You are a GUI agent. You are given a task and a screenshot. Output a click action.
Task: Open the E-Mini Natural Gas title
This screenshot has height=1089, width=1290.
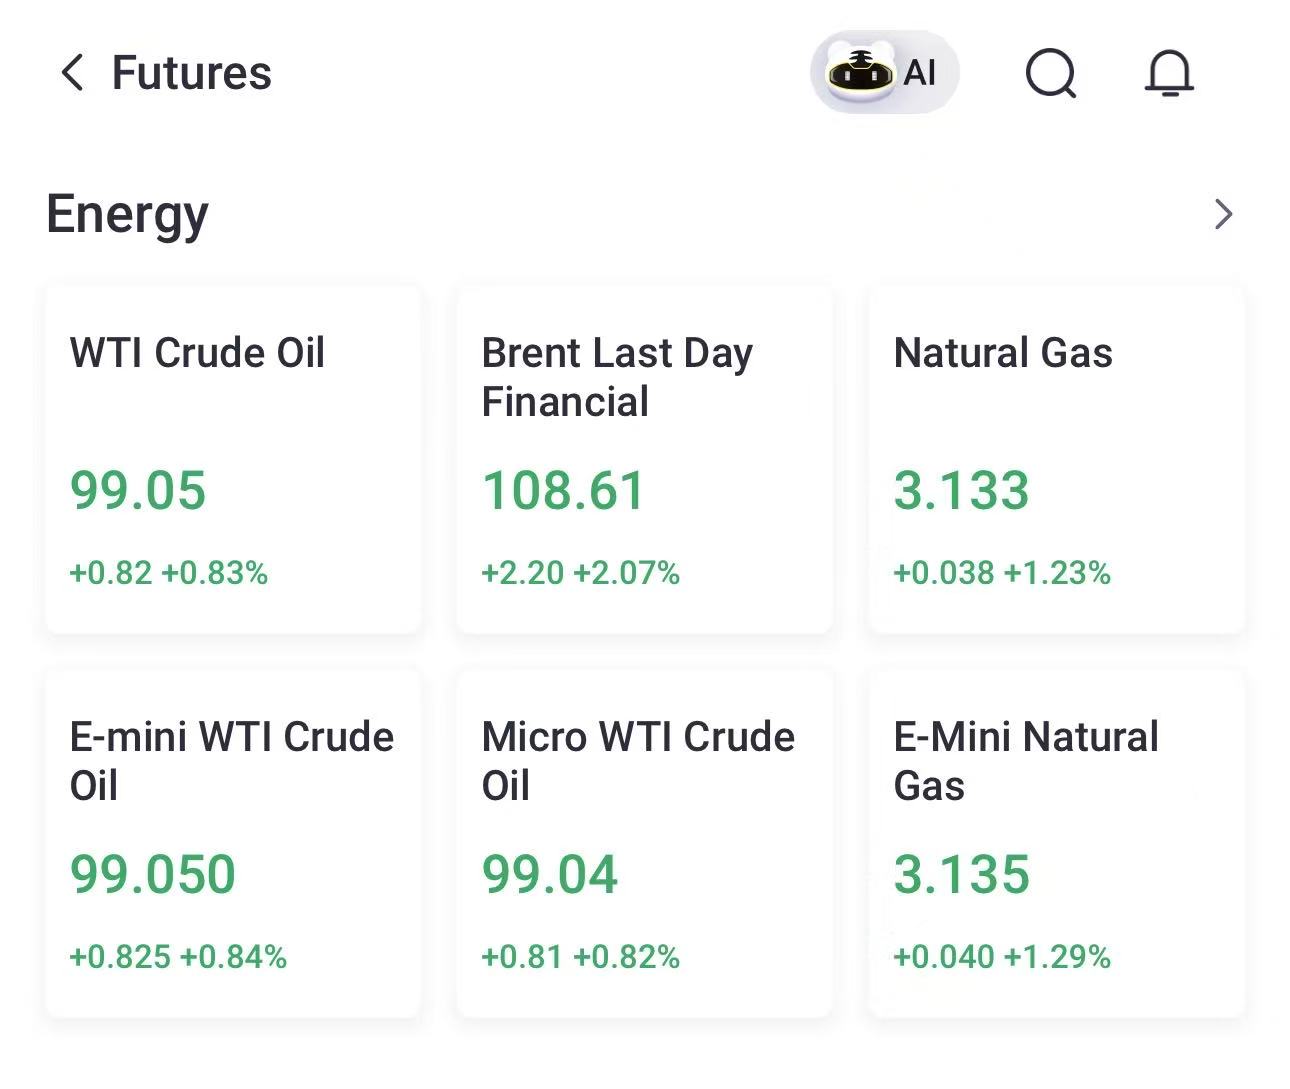click(x=1026, y=761)
